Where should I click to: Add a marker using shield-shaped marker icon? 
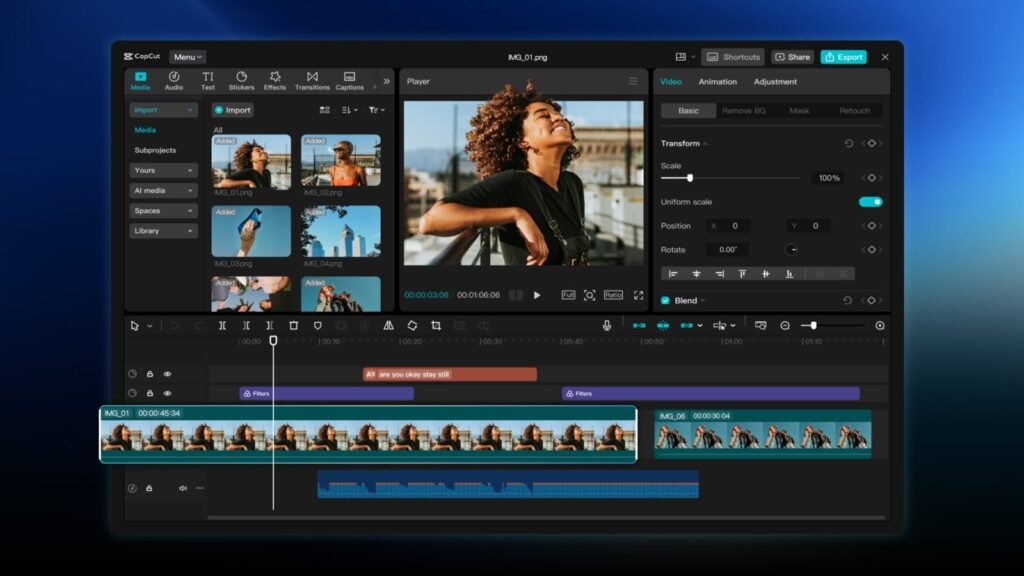pos(317,325)
